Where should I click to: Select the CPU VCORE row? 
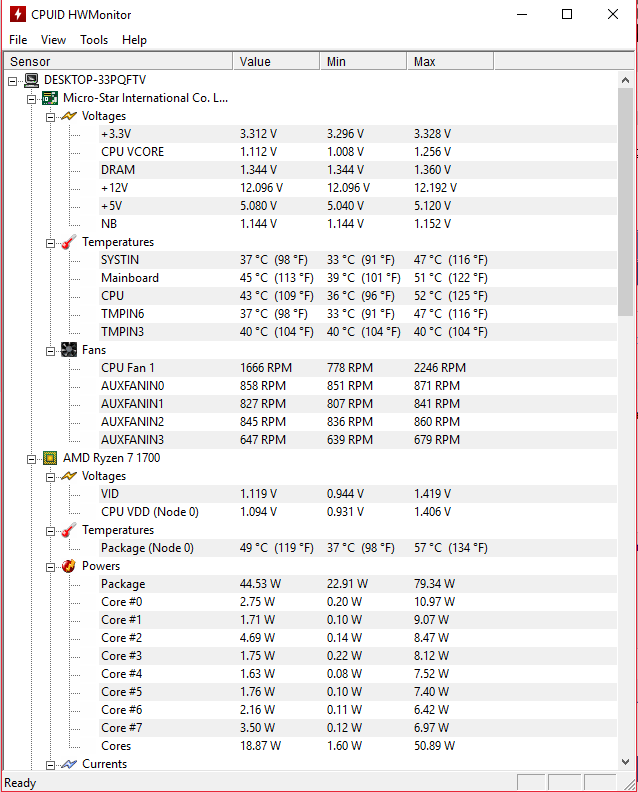click(x=358, y=152)
